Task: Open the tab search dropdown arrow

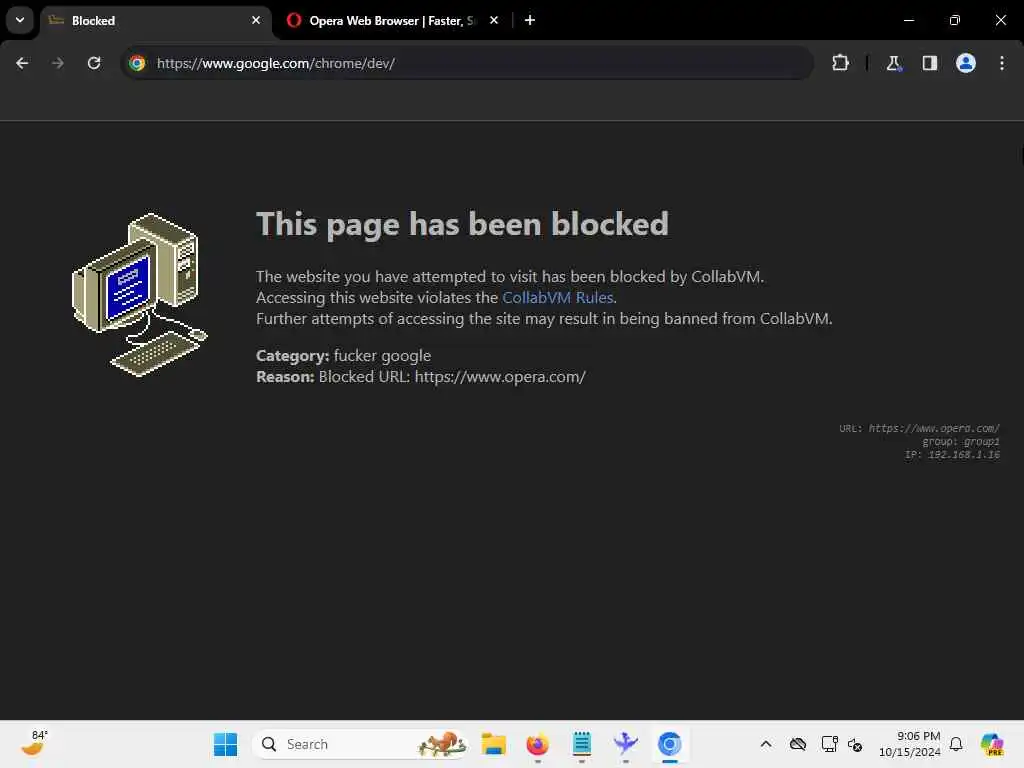Action: coord(20,20)
